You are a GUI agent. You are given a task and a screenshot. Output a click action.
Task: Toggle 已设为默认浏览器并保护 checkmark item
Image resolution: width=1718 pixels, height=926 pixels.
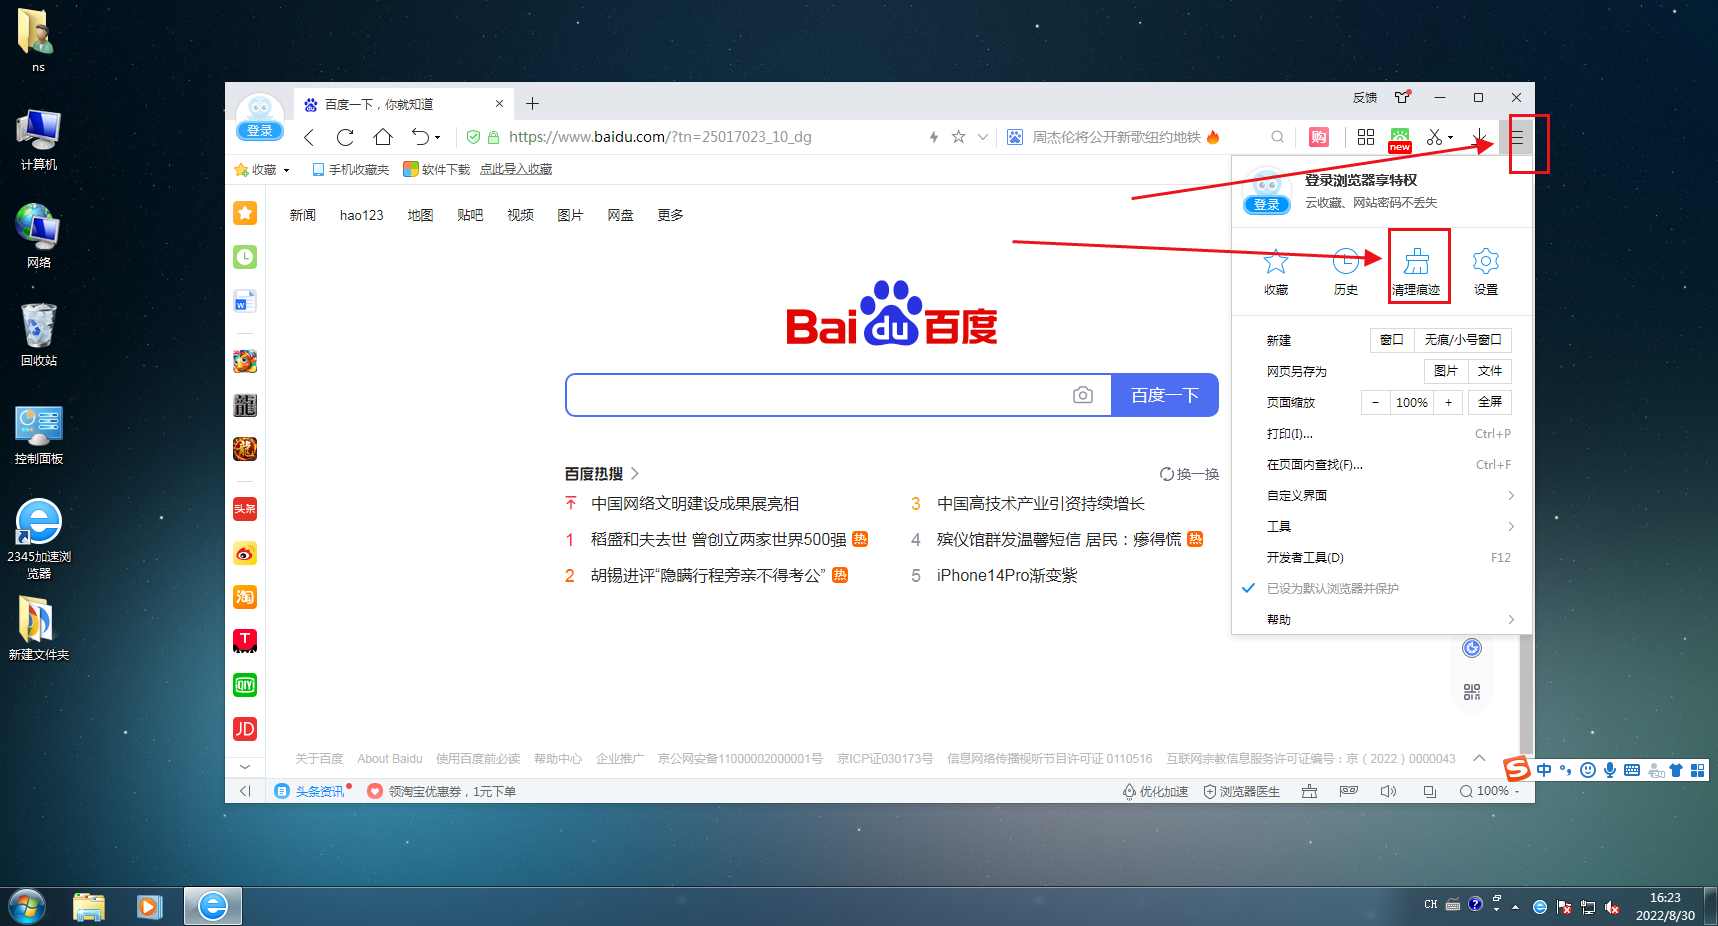click(x=1381, y=588)
